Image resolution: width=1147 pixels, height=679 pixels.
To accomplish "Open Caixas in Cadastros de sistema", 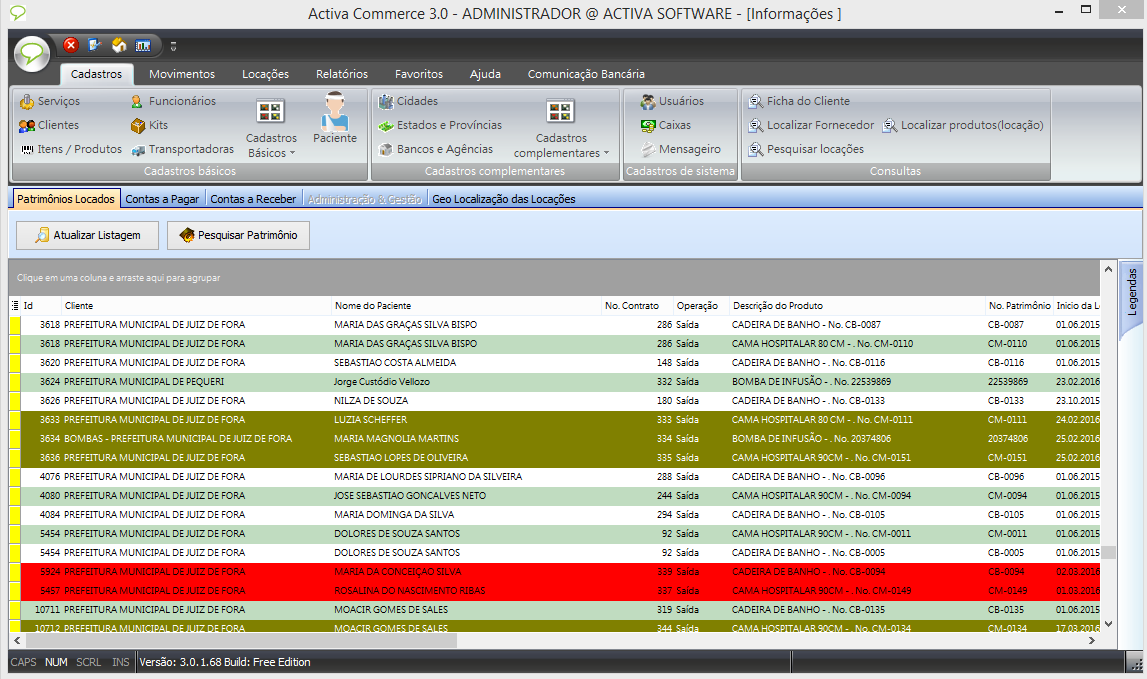I will [666, 125].
